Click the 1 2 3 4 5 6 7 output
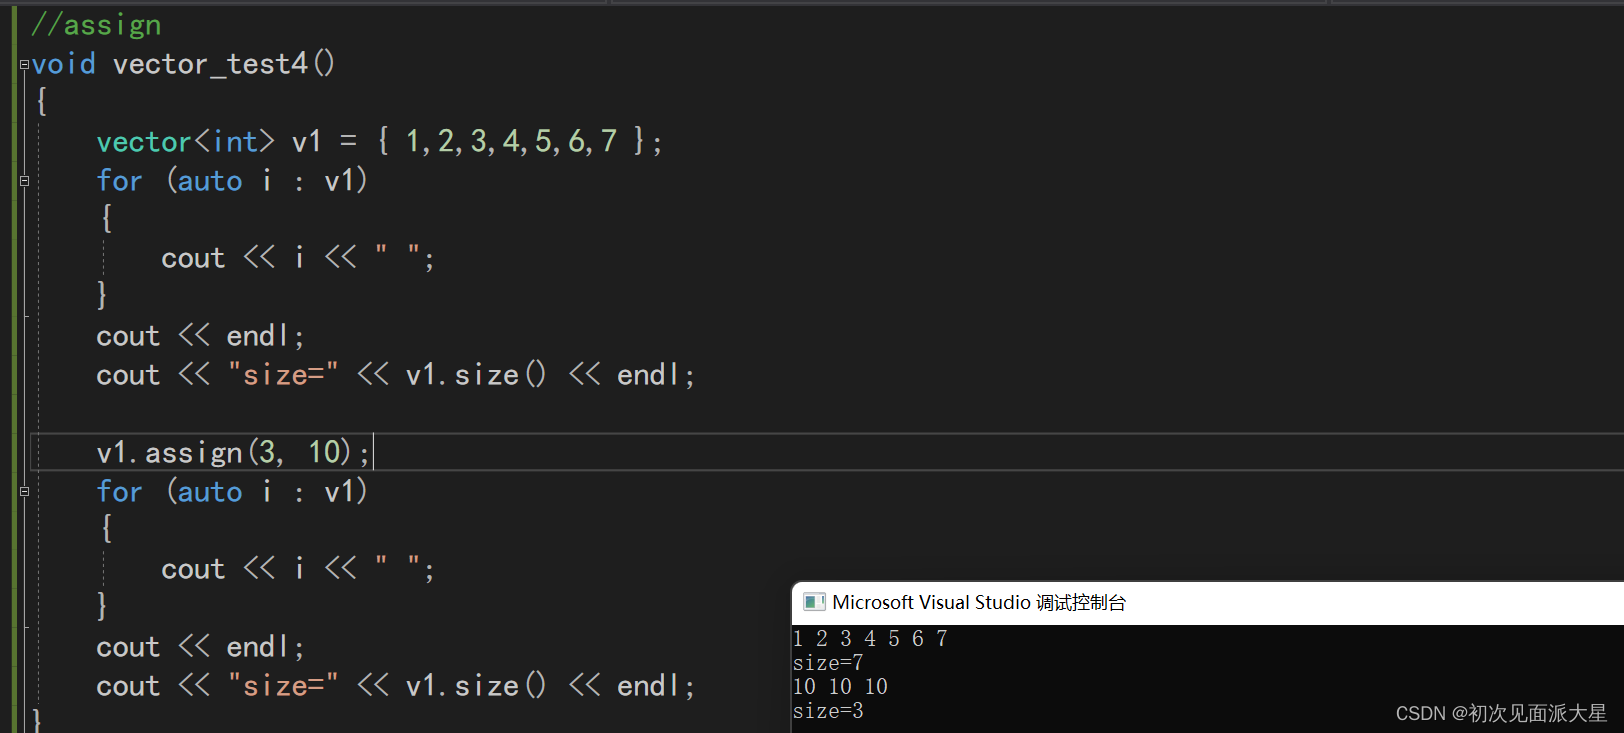Viewport: 1624px width, 733px height. pos(869,638)
